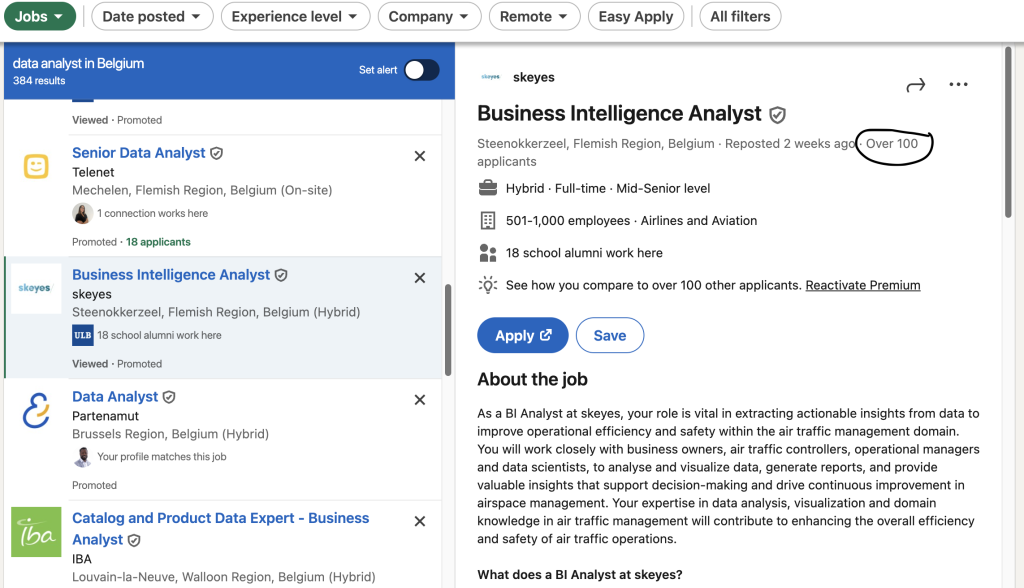Image resolution: width=1024 pixels, height=588 pixels.
Task: Open the Remote filter dropdown
Action: coord(534,16)
